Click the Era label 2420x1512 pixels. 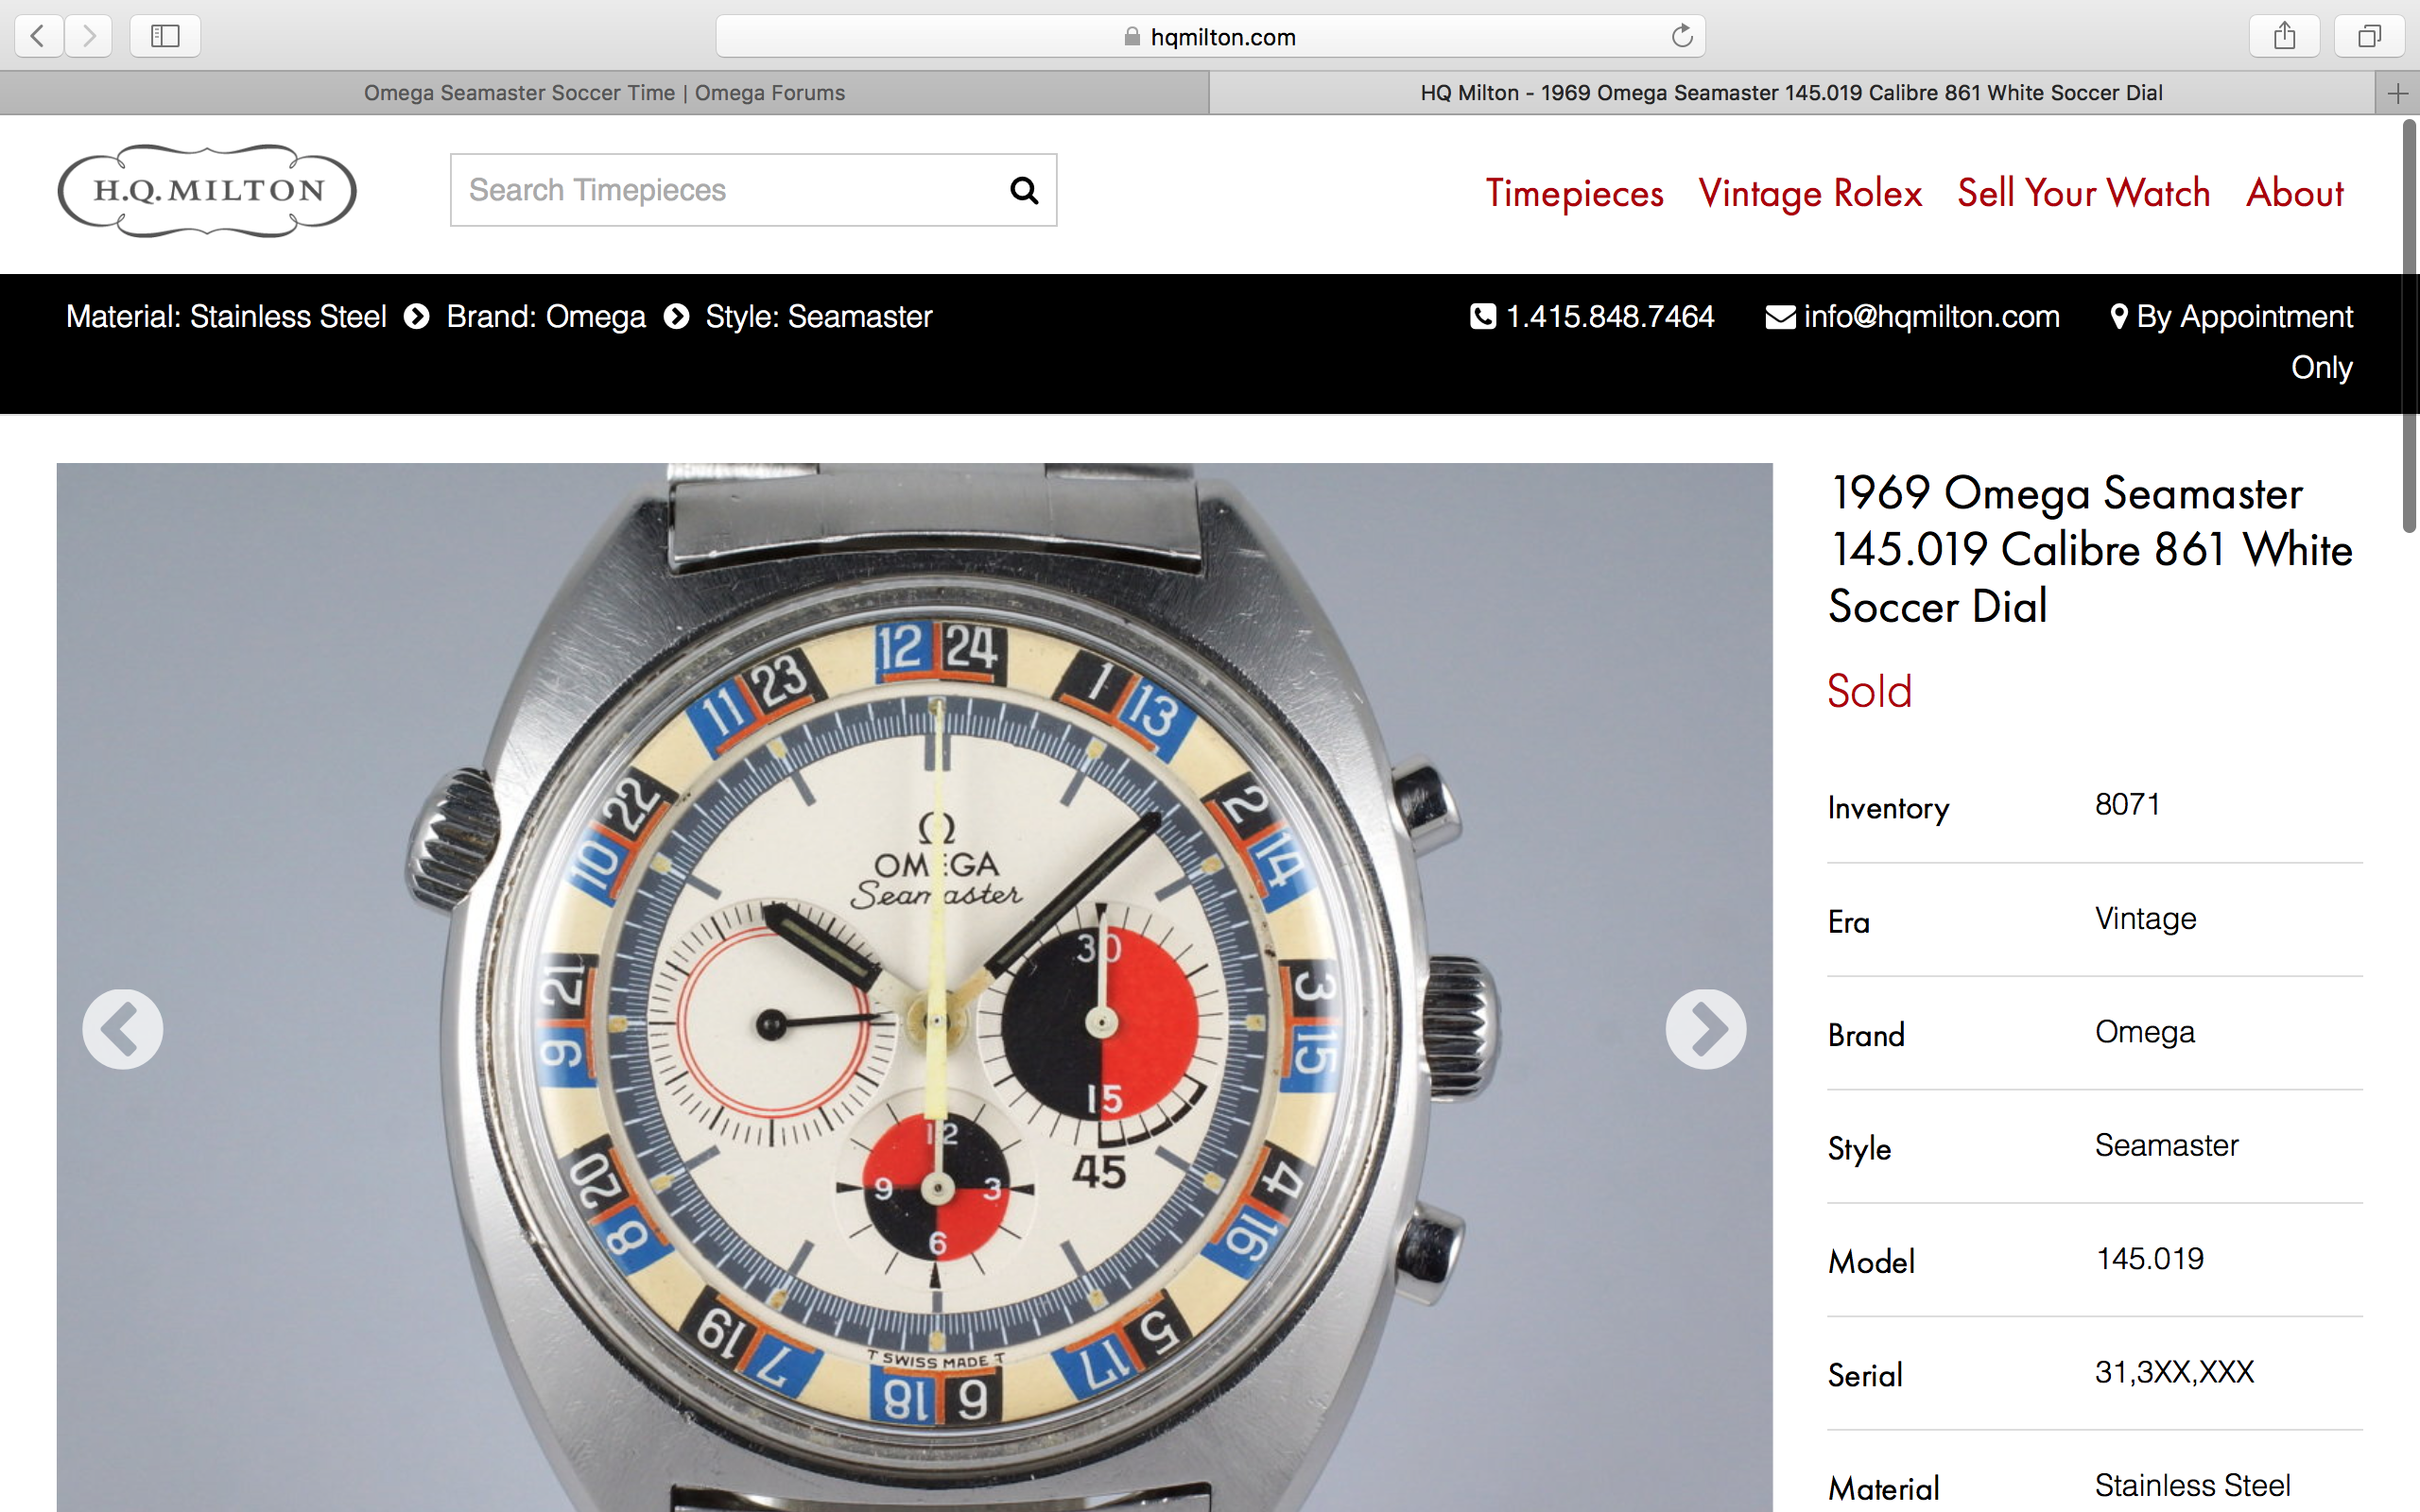tap(1848, 921)
